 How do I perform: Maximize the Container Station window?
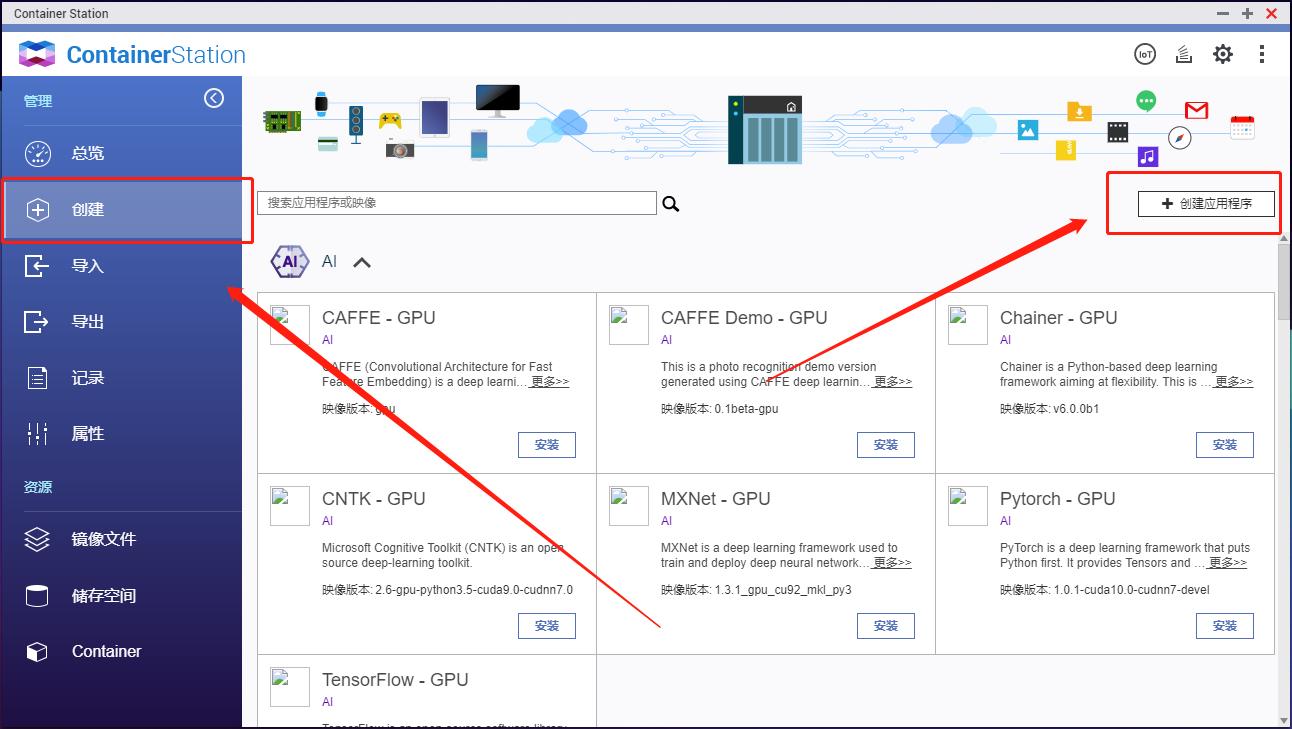[x=1247, y=13]
